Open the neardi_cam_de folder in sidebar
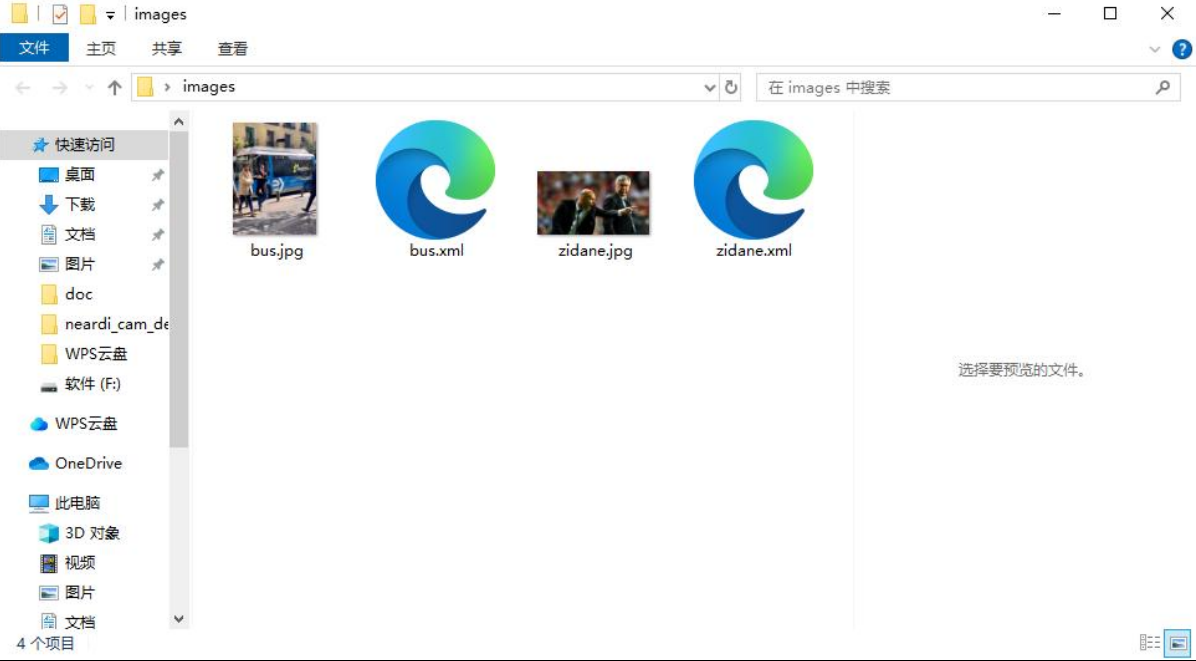This screenshot has width=1196, height=661. pos(104,324)
